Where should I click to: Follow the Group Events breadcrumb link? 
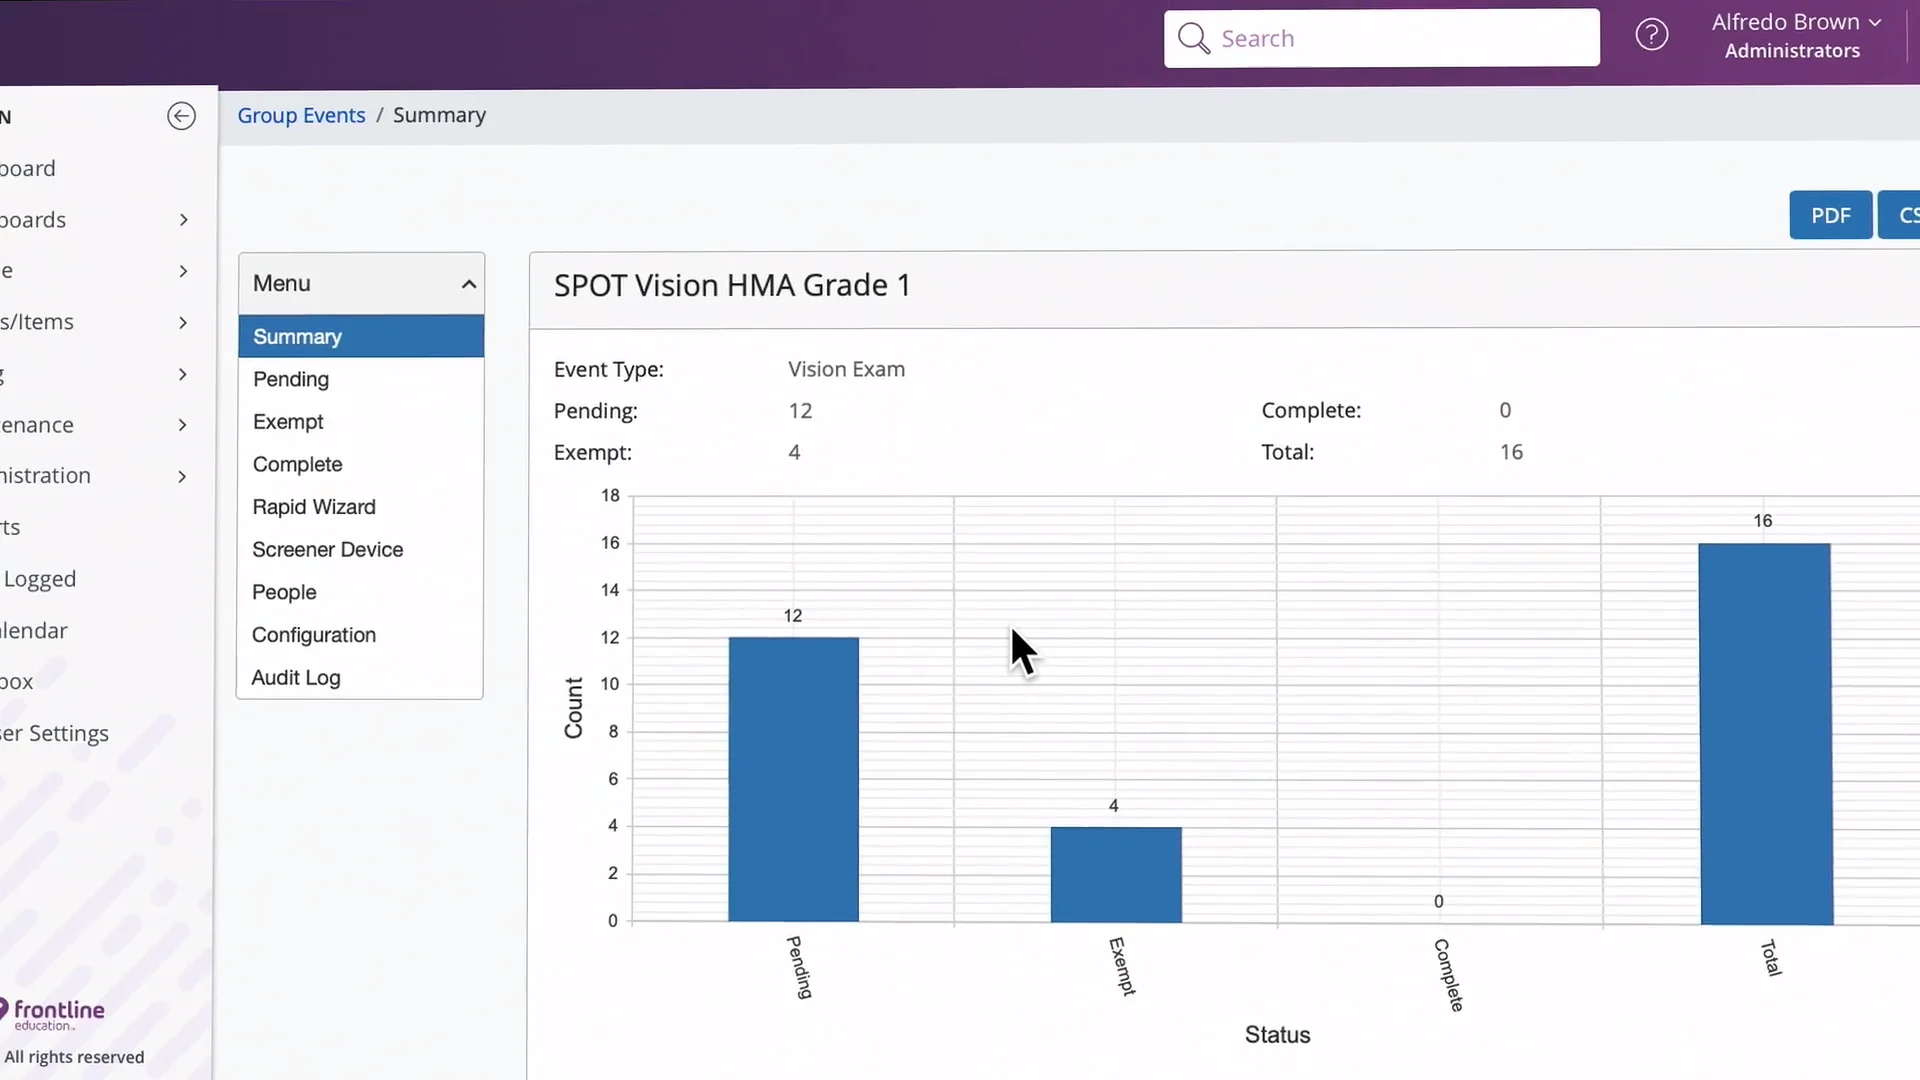point(301,115)
